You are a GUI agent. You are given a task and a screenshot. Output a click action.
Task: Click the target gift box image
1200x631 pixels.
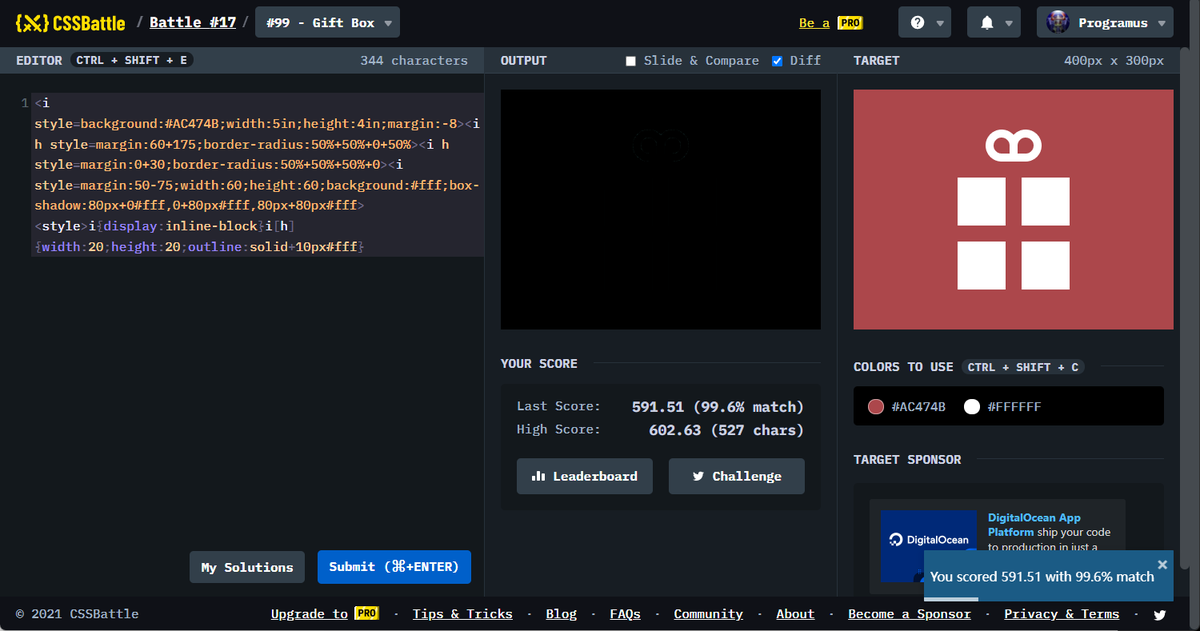(1013, 209)
